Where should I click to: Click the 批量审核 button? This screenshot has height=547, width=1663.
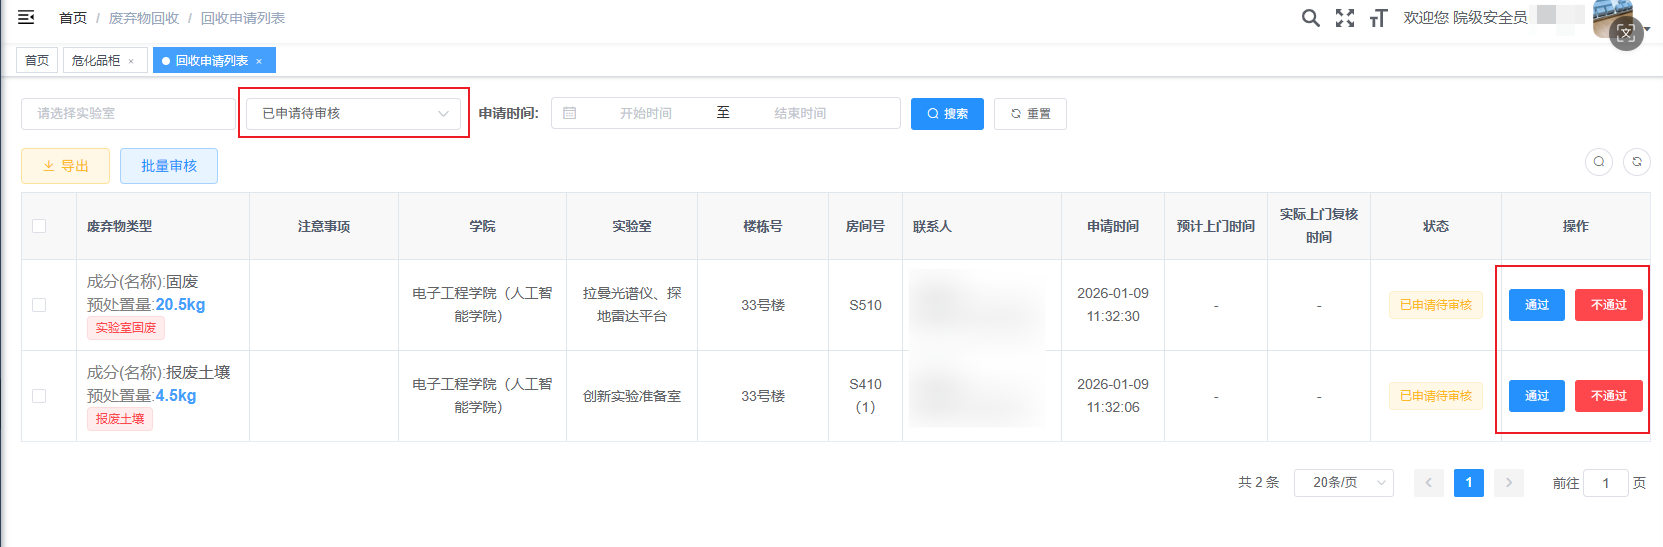169,166
